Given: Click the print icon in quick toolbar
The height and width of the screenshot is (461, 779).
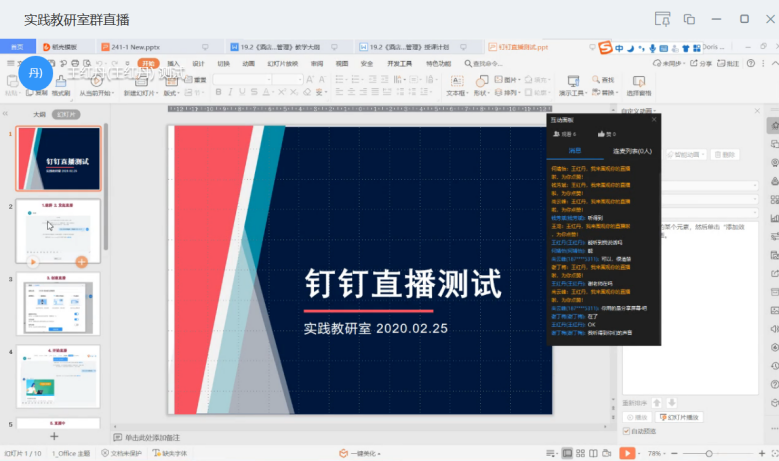Looking at the screenshot, I should pyautogui.click(x=75, y=64).
